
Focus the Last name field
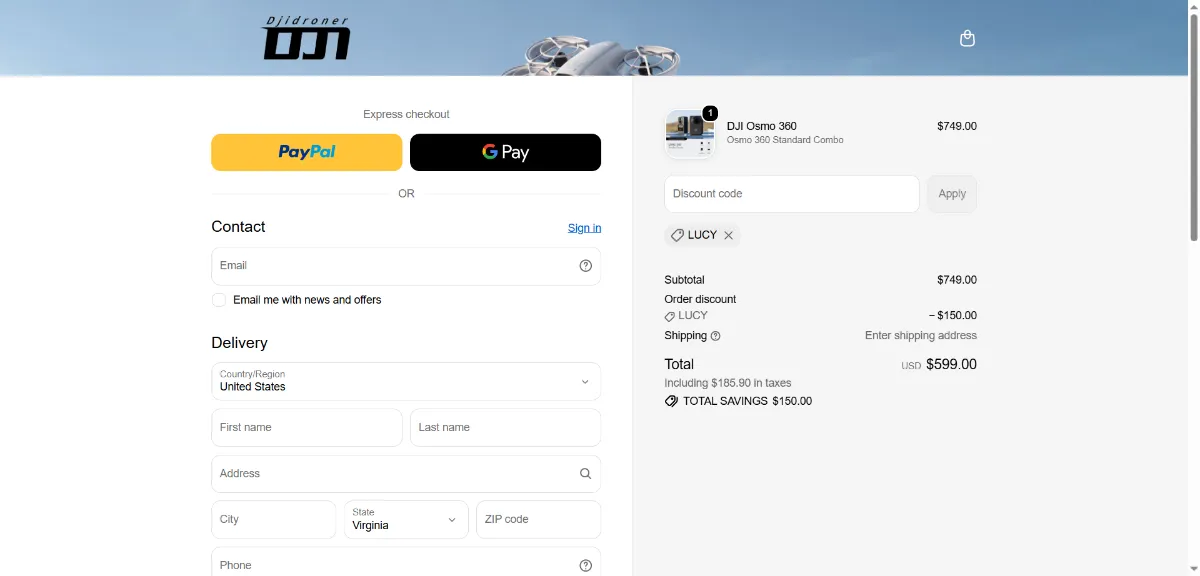pos(506,427)
